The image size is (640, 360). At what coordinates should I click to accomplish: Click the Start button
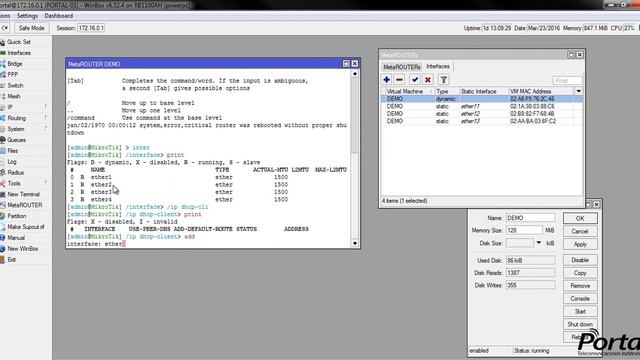[580, 311]
